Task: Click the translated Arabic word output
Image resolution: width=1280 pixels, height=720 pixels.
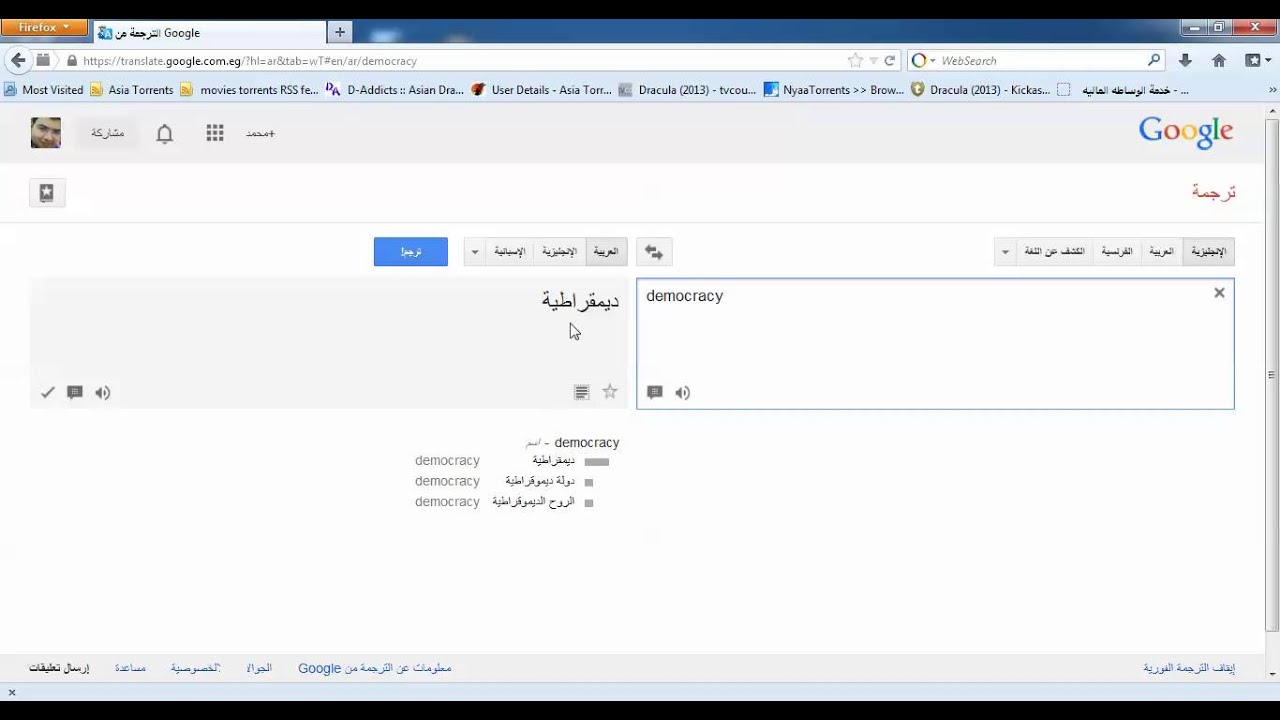Action: click(580, 300)
